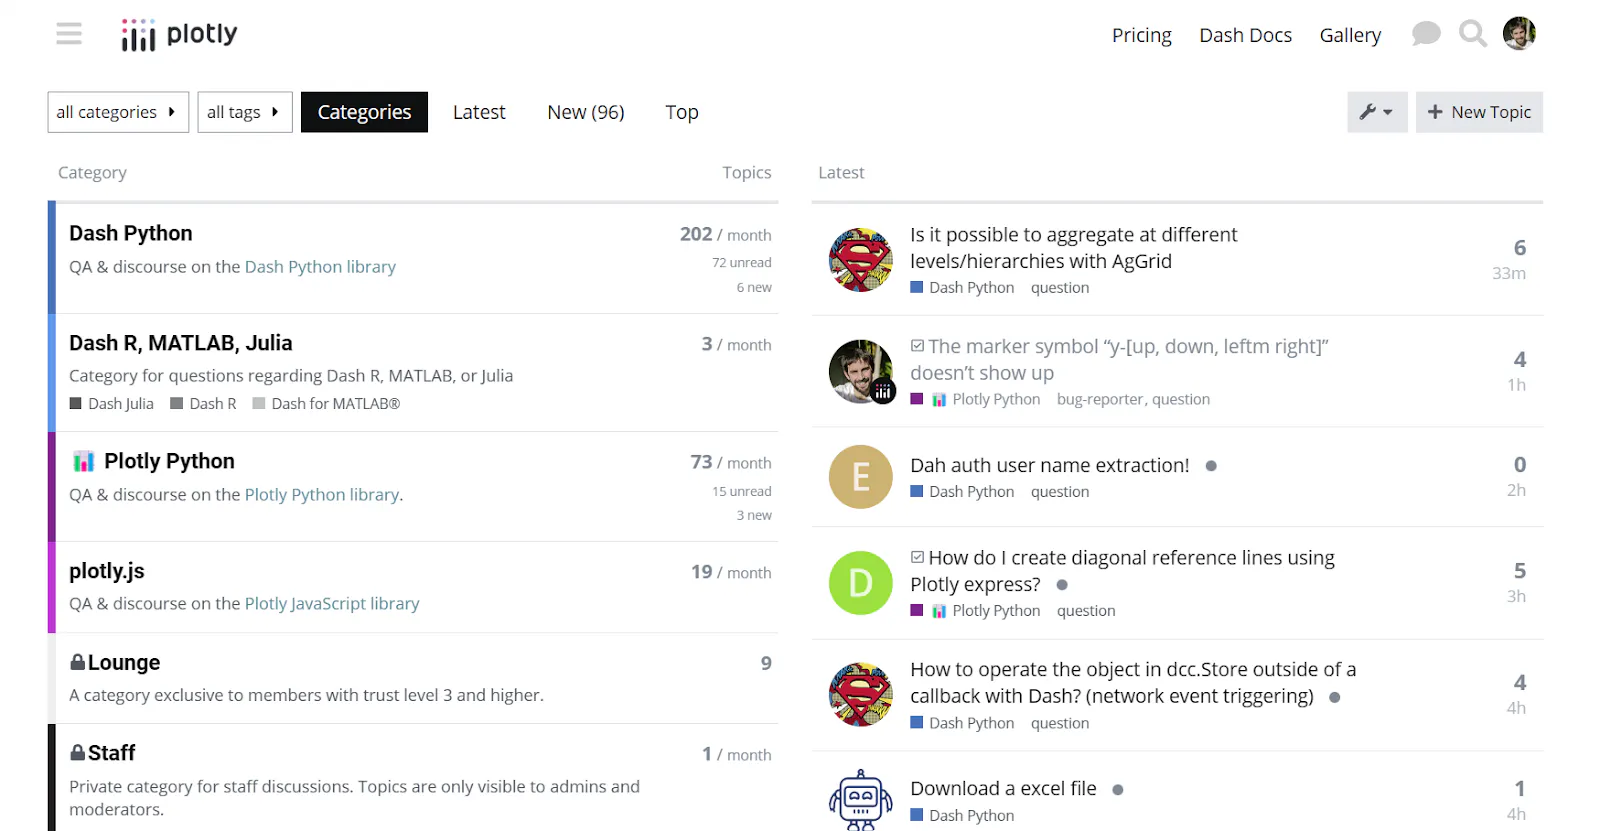Click the E avatar on Dah auth topic
The width and height of the screenshot is (1600, 831).
click(860, 477)
